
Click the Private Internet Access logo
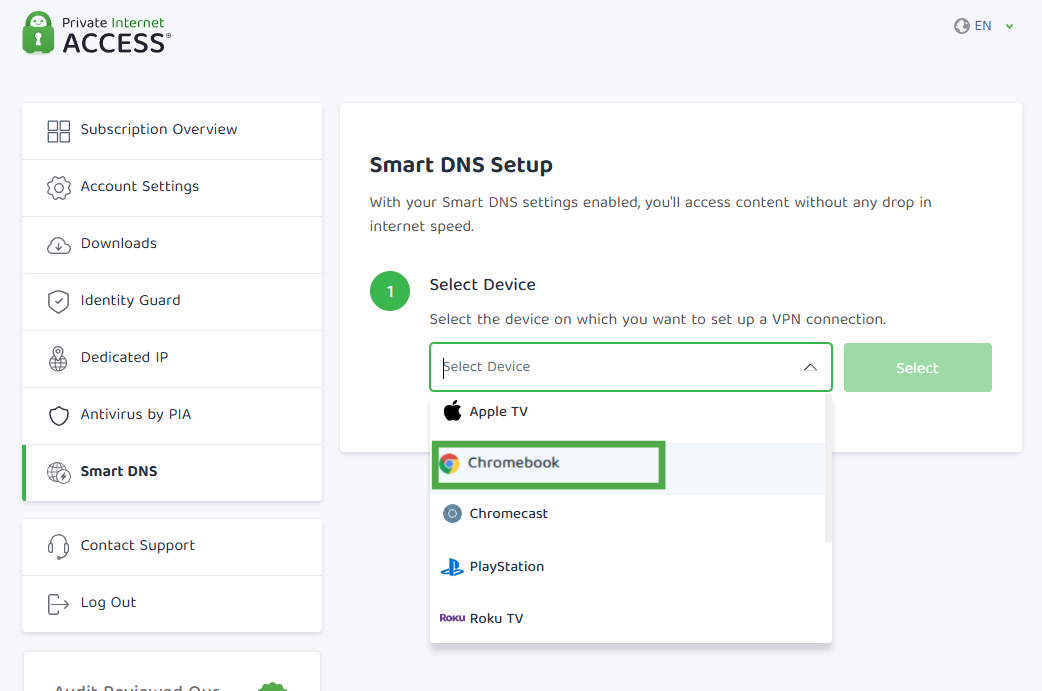(96, 33)
